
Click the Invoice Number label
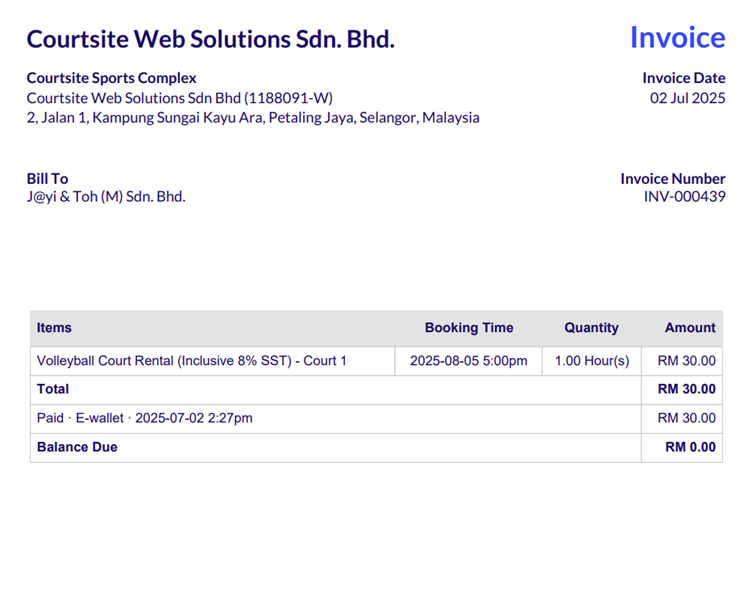pyautogui.click(x=672, y=178)
